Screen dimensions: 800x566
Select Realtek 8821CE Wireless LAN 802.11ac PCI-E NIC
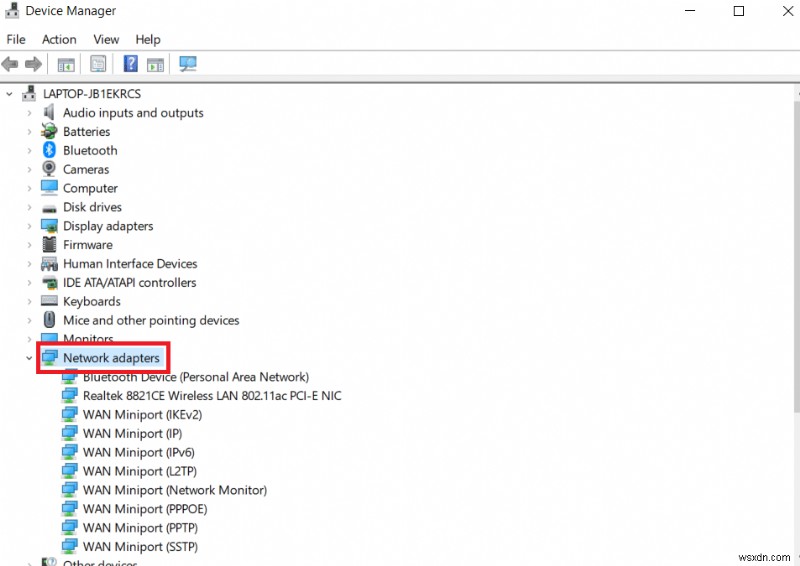pos(212,396)
